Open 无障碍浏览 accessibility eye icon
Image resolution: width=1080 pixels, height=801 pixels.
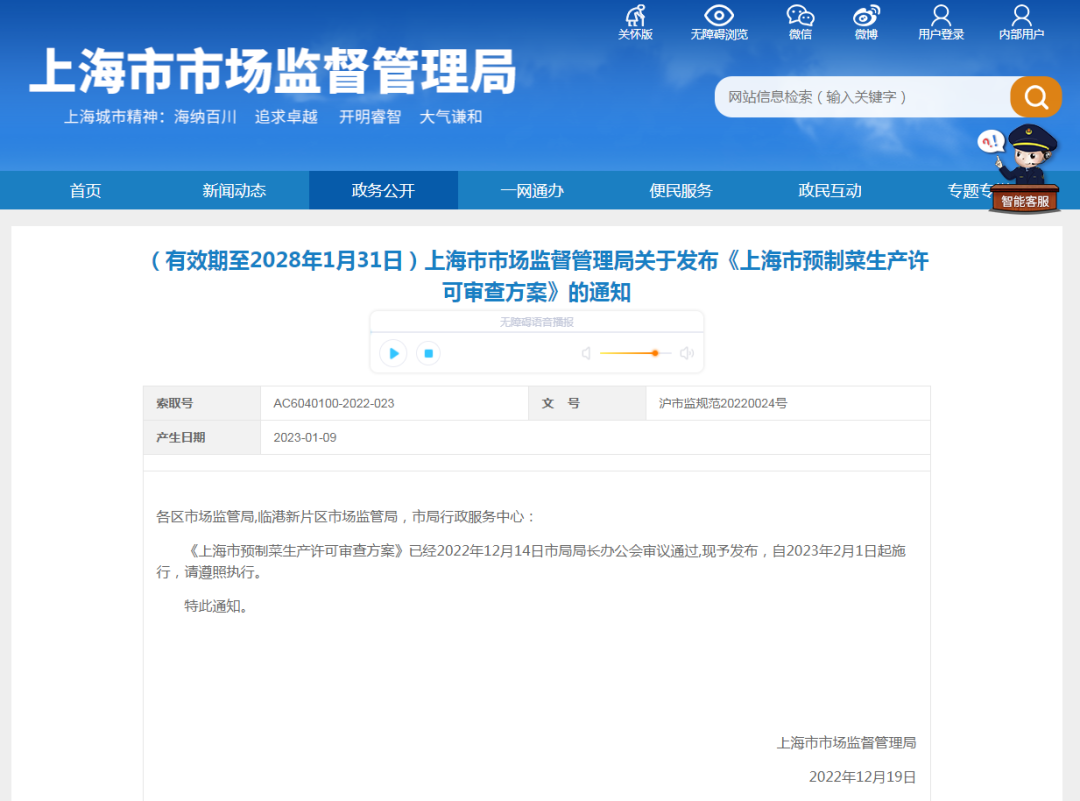point(718,16)
